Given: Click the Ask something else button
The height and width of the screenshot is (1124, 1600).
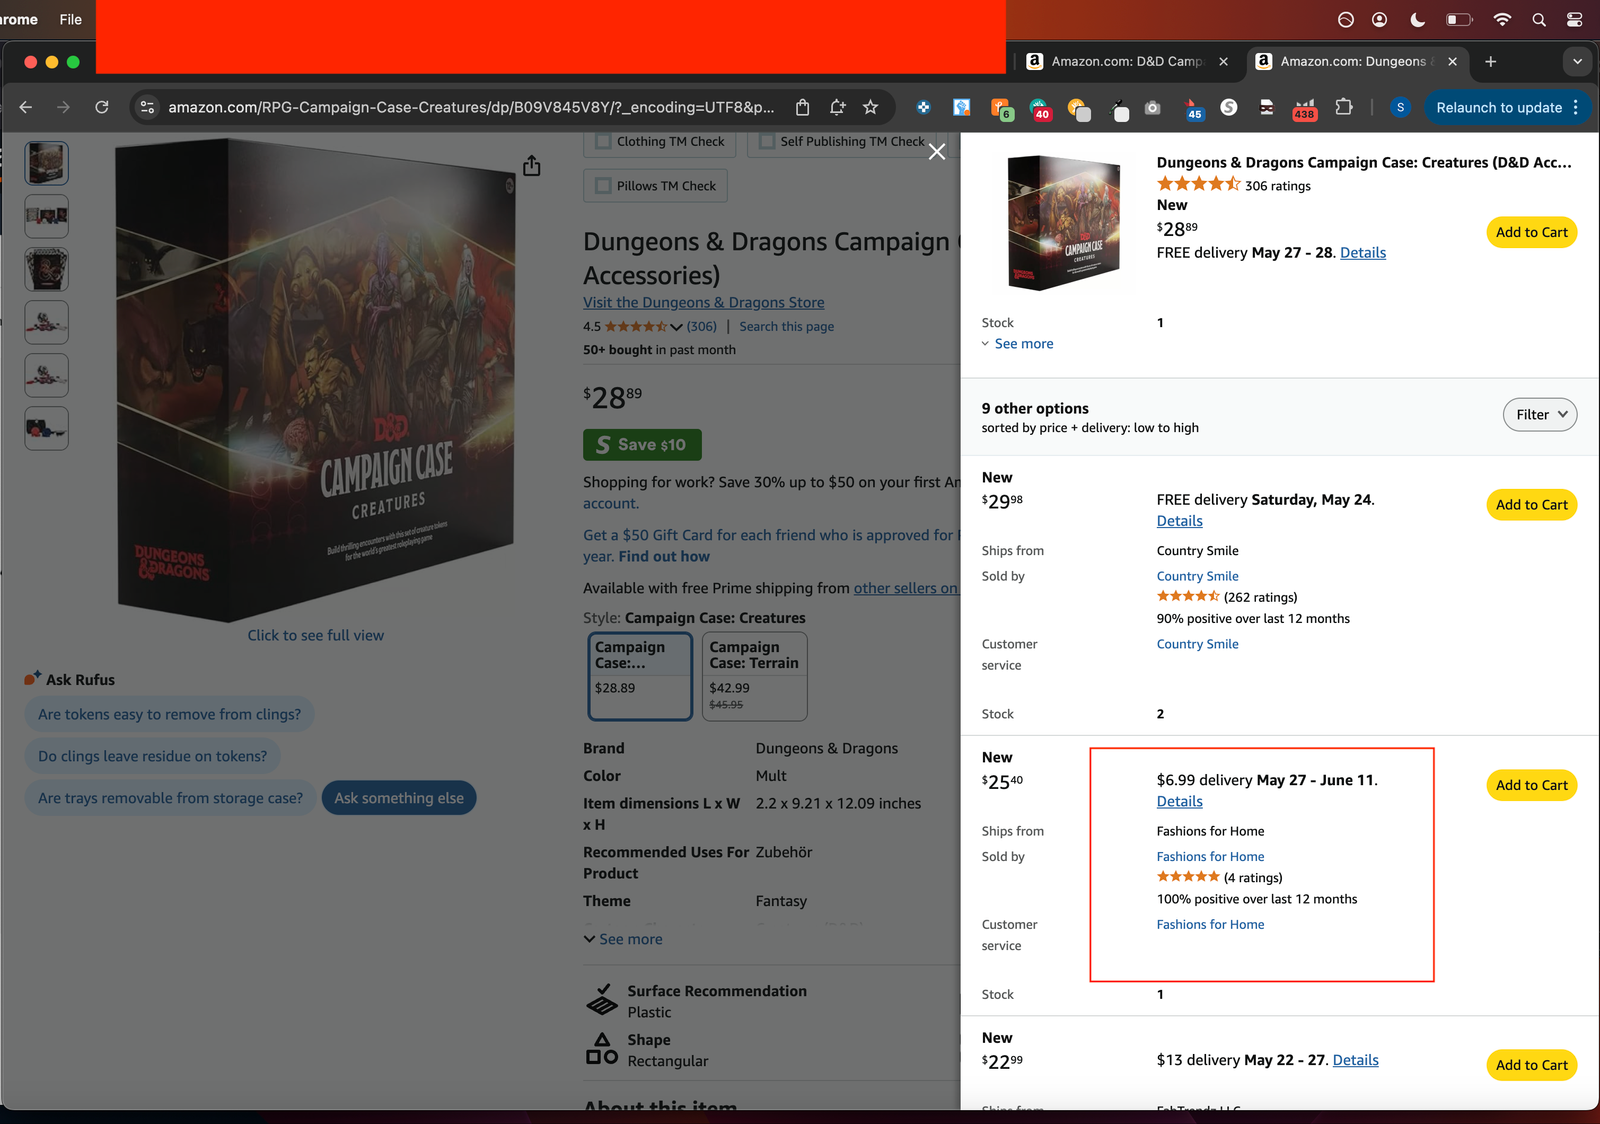Looking at the screenshot, I should 399,798.
